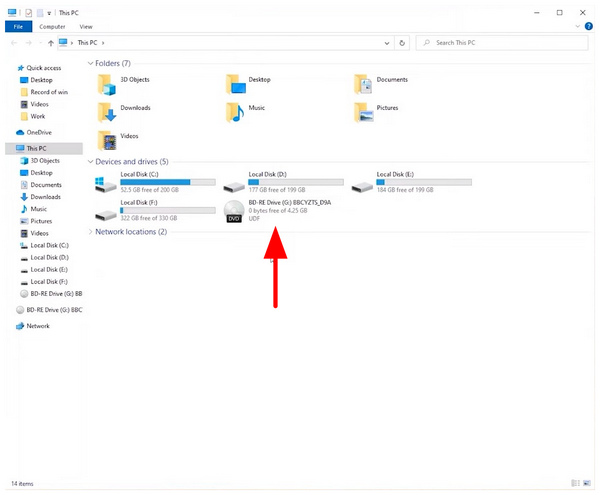Screen dimensions: 600x495
Task: Click the Up one level arrow
Action: (51, 43)
